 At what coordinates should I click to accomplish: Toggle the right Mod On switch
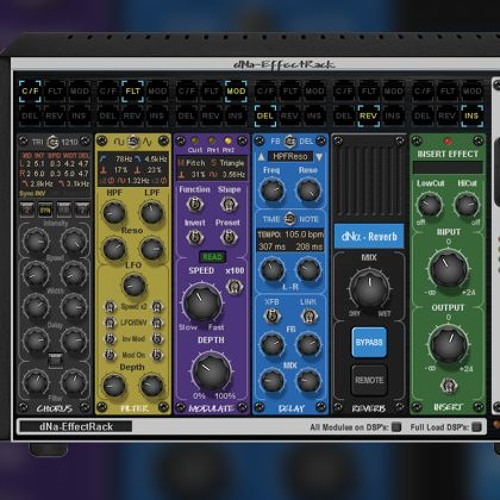click(x=157, y=355)
